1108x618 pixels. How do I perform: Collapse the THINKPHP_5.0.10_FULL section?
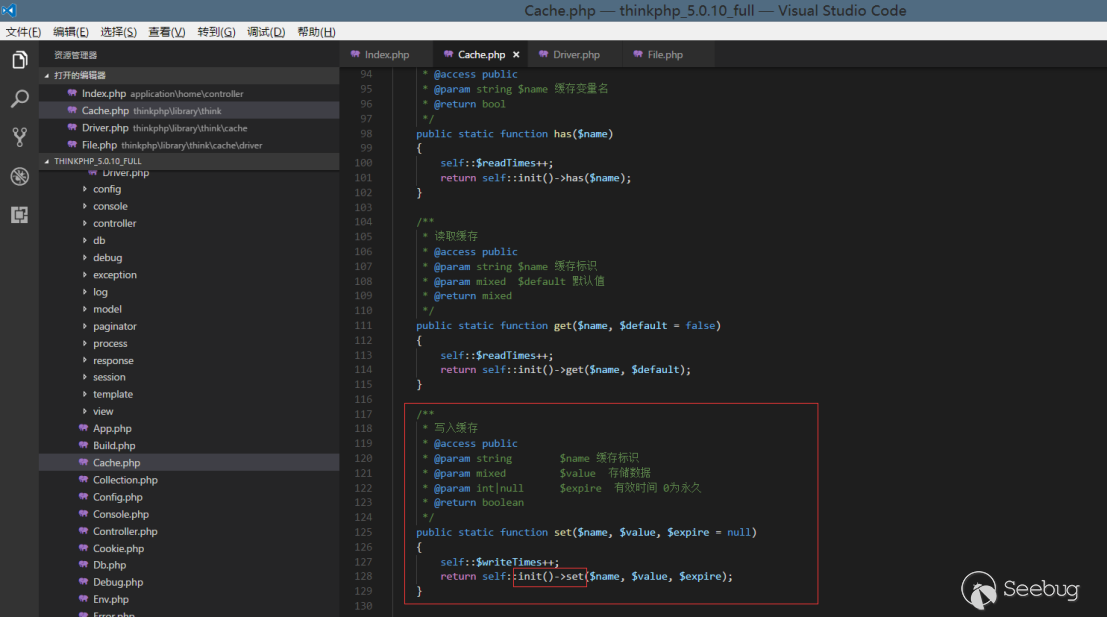tap(189, 161)
